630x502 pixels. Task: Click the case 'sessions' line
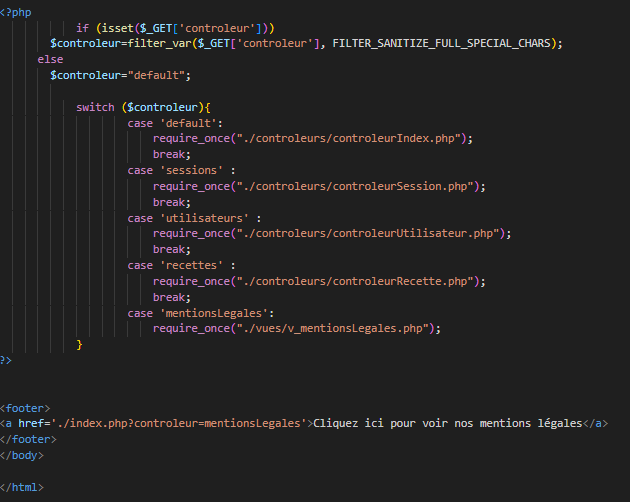point(182,170)
